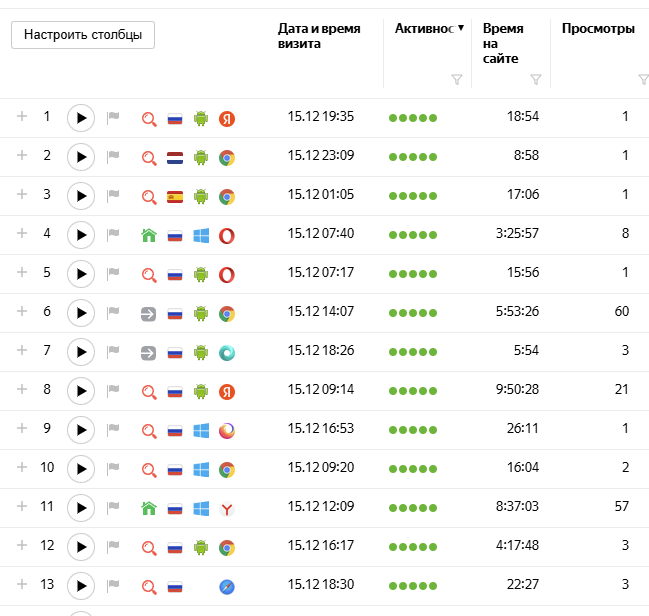
Task: Click the direct visit home icon in row 4
Action: (149, 235)
